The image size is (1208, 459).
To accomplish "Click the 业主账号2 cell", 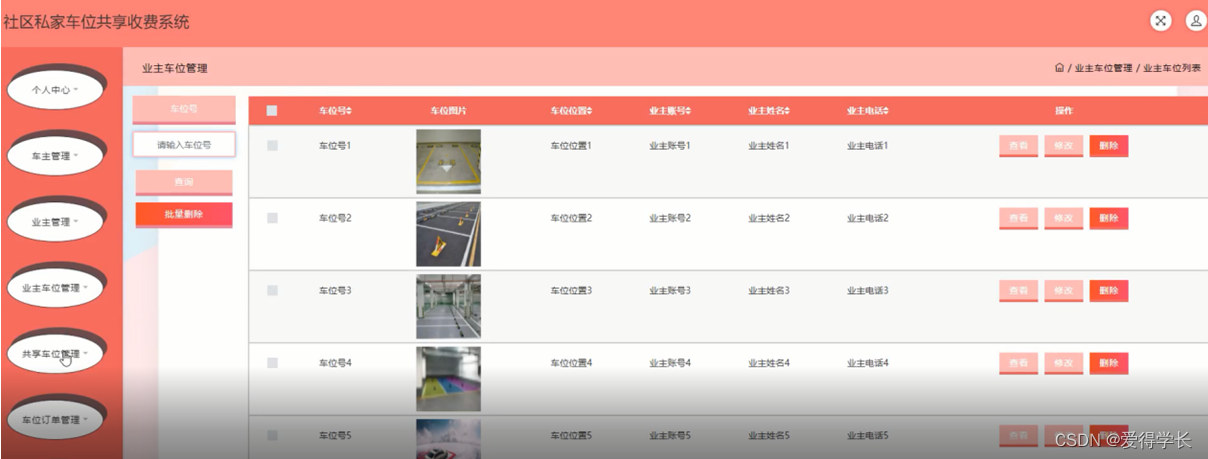I will [670, 218].
